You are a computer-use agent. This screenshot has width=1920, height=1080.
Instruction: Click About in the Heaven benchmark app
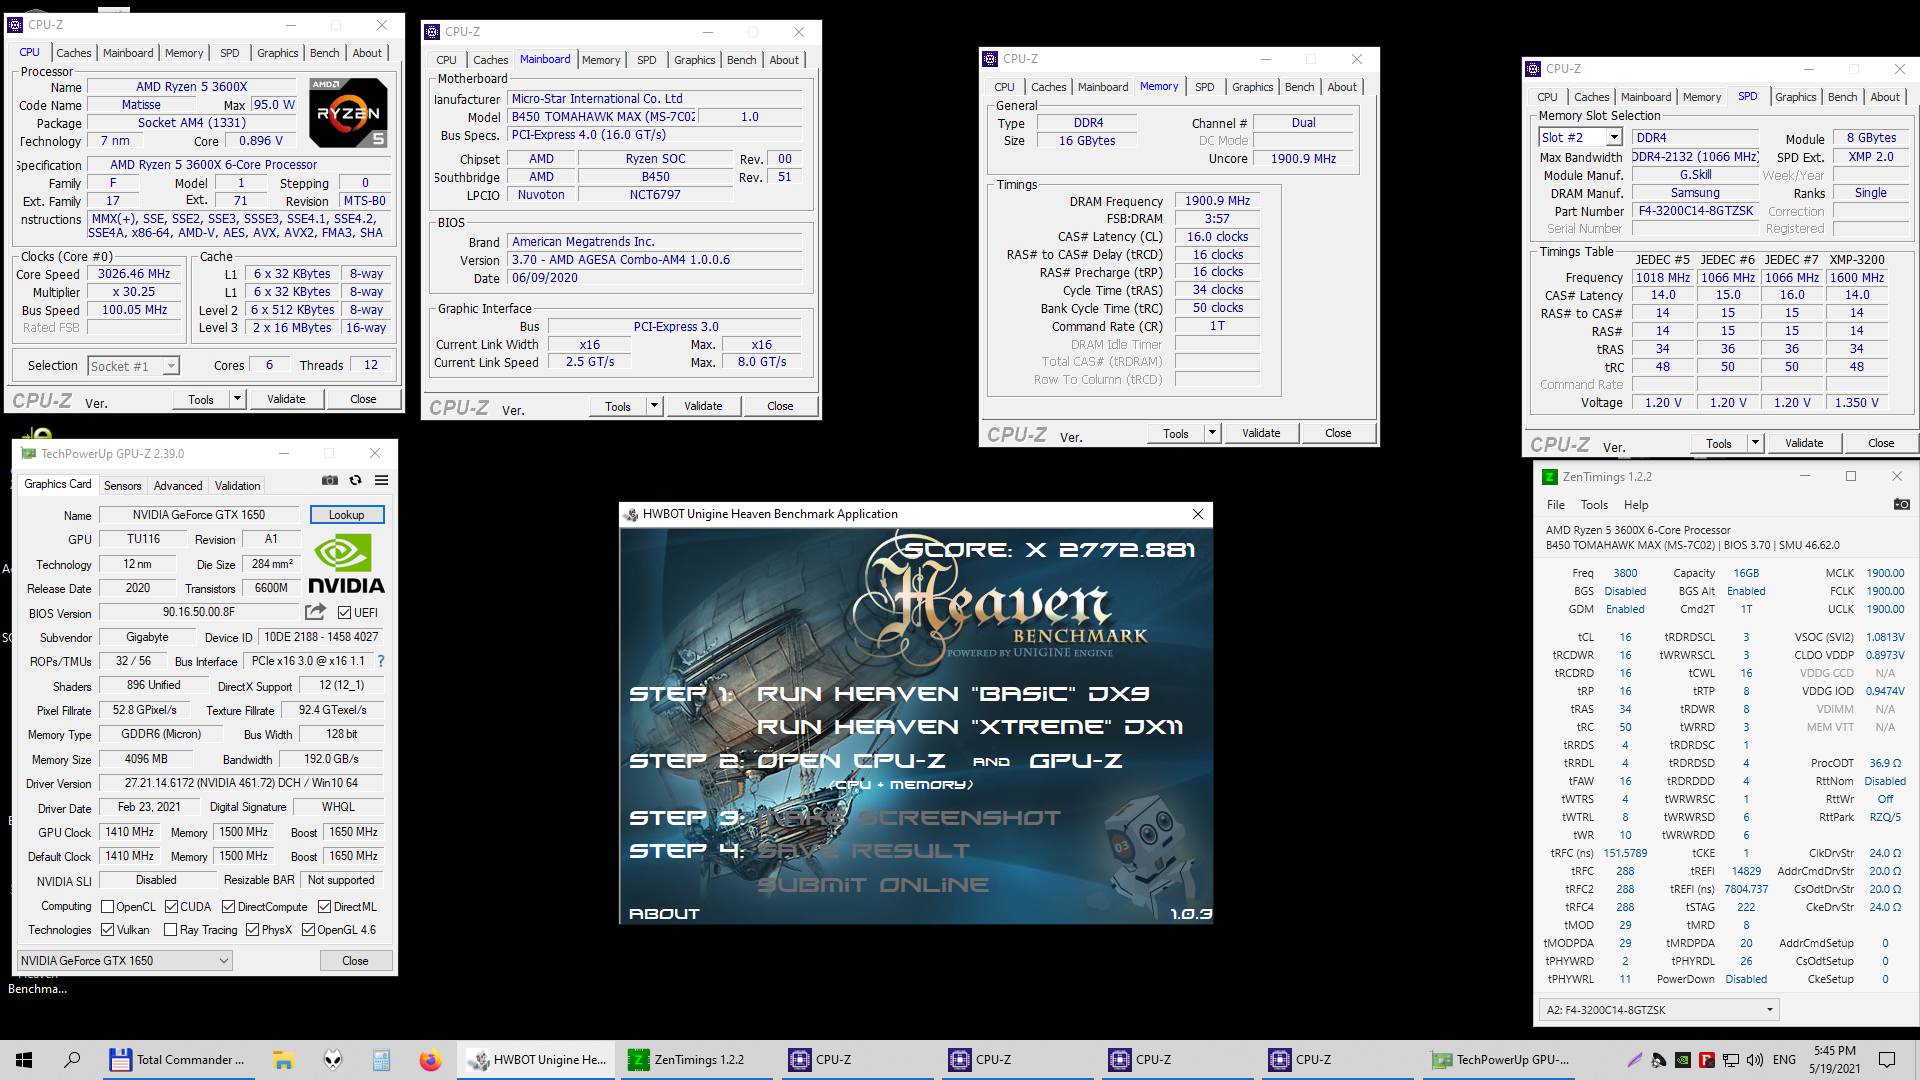coord(664,913)
